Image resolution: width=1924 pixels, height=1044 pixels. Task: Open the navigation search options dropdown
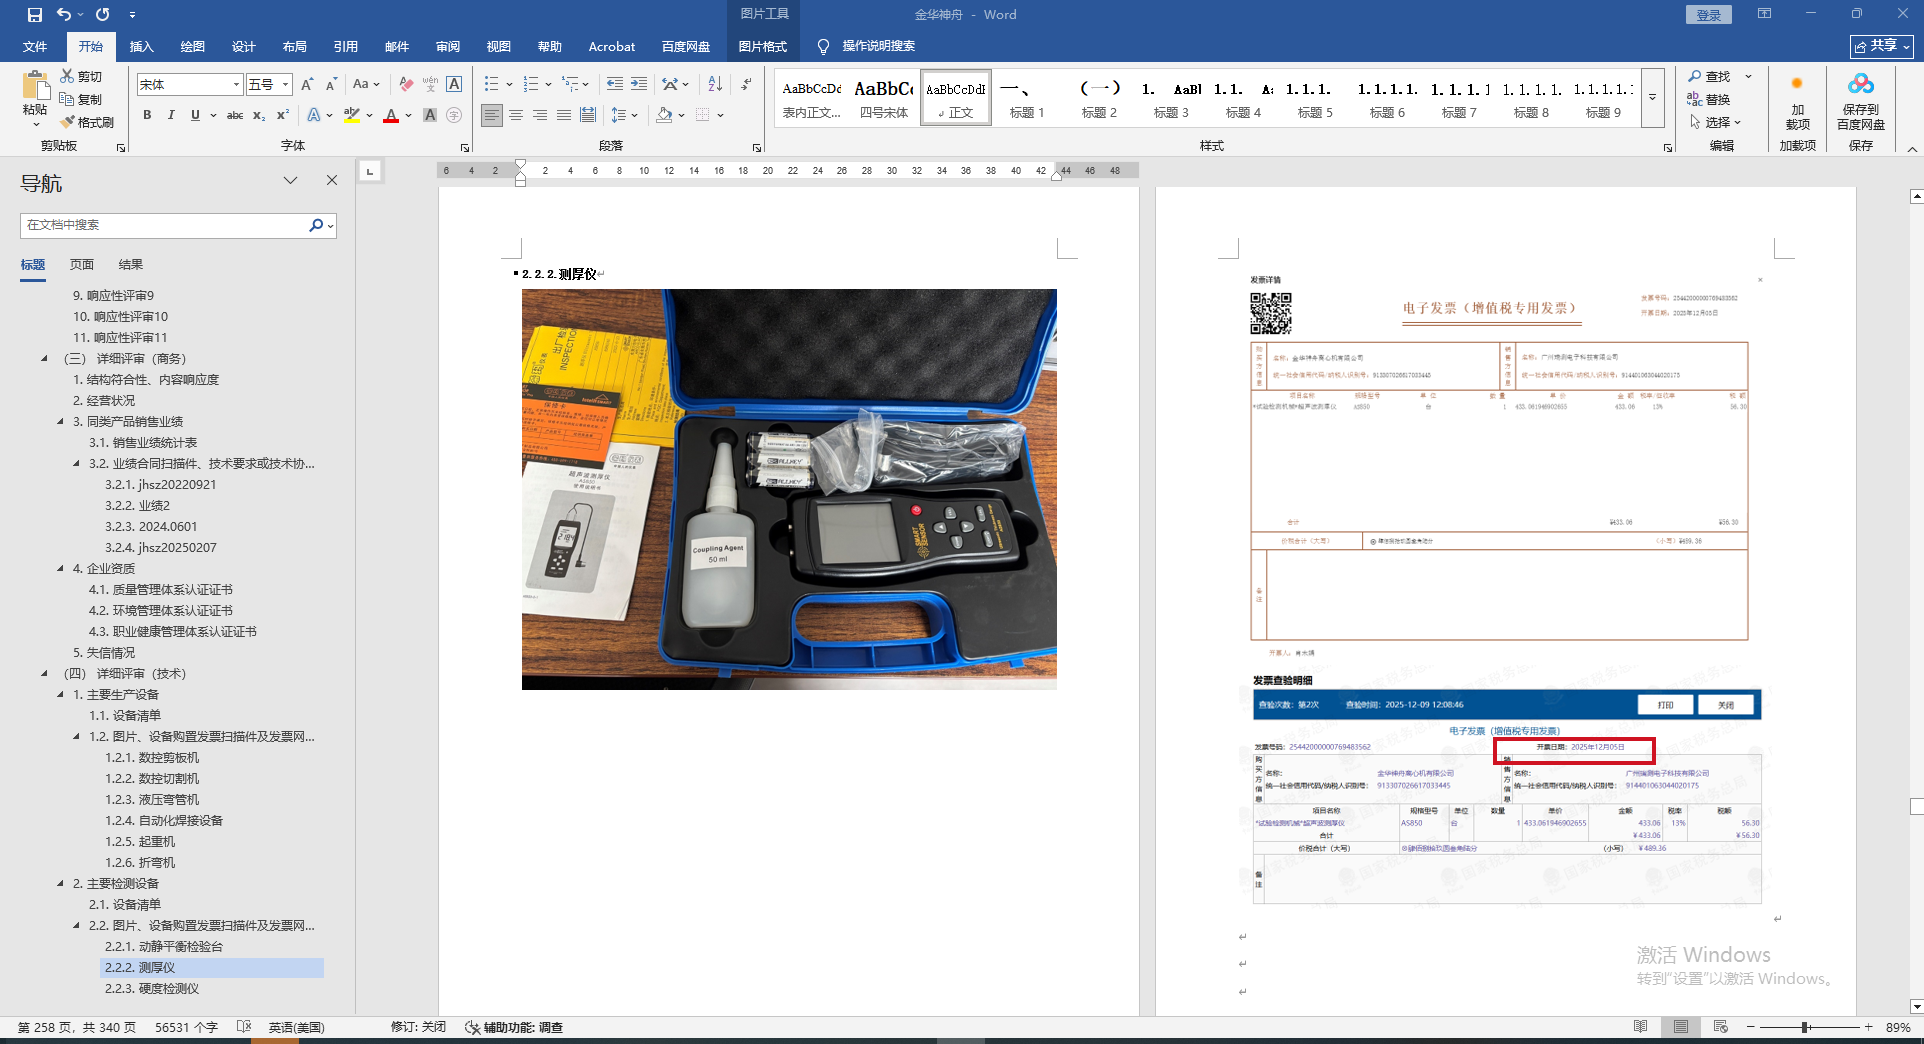330,225
